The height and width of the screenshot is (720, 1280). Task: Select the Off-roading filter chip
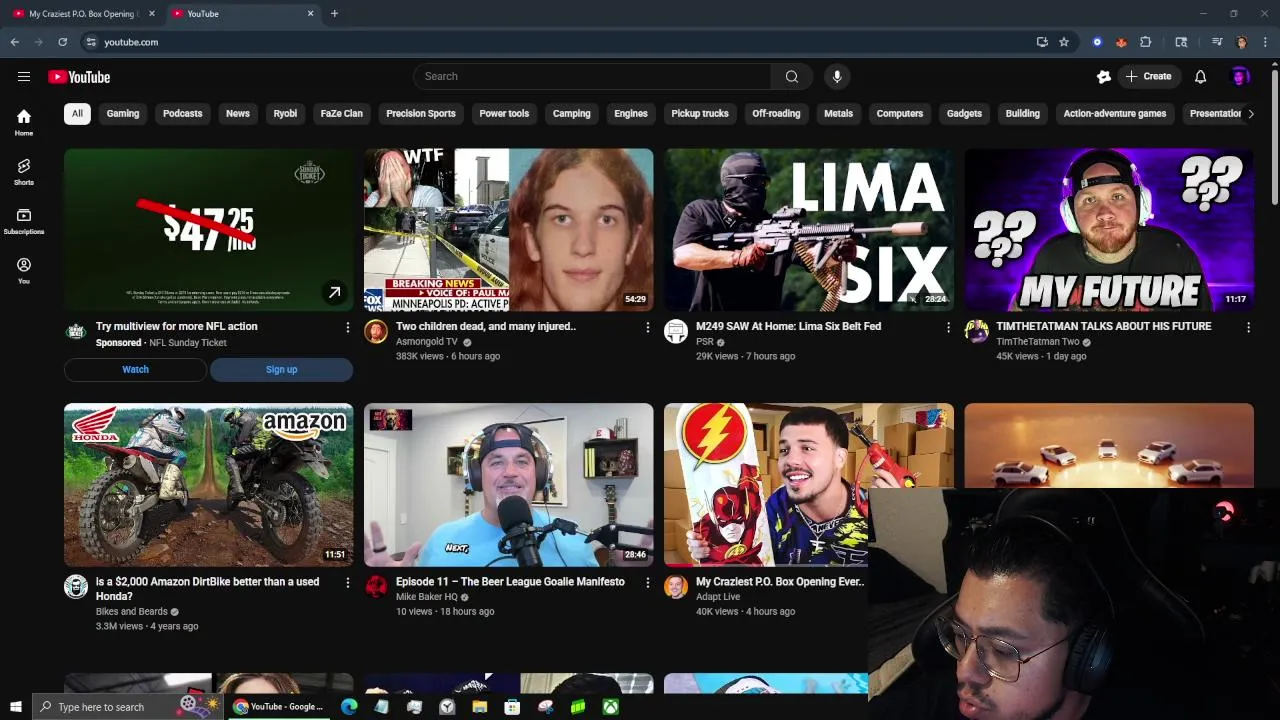776,114
